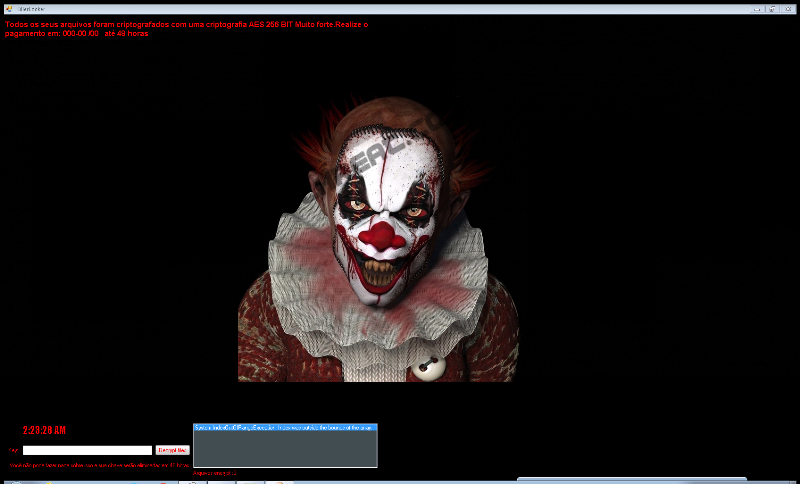
Task: Maximize the window using the title bar button
Action: pos(772,7)
